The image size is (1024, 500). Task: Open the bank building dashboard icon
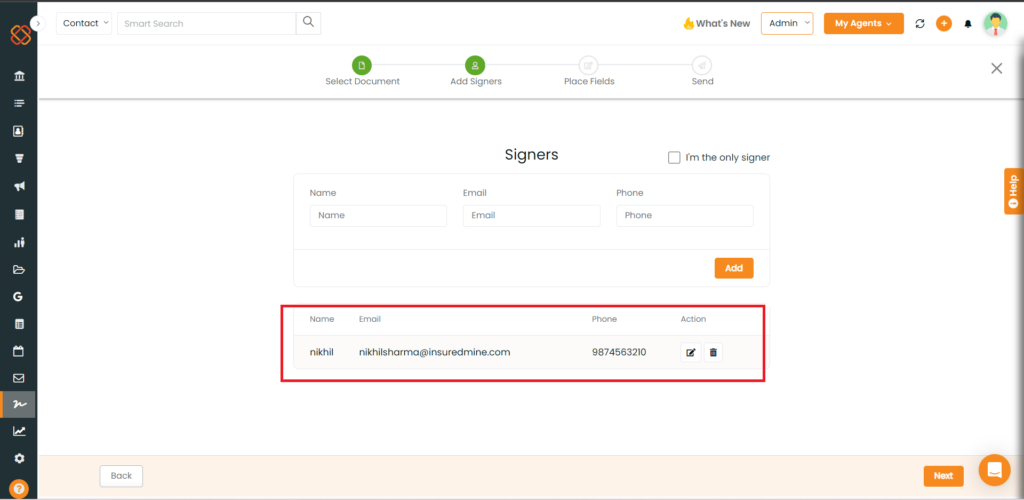(x=19, y=76)
